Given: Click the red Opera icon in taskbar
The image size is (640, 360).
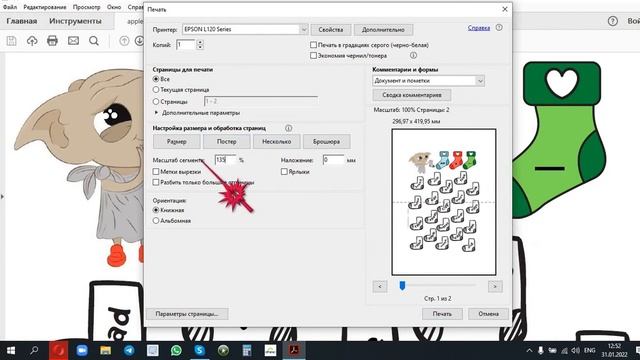Looking at the screenshot, I should [58, 351].
